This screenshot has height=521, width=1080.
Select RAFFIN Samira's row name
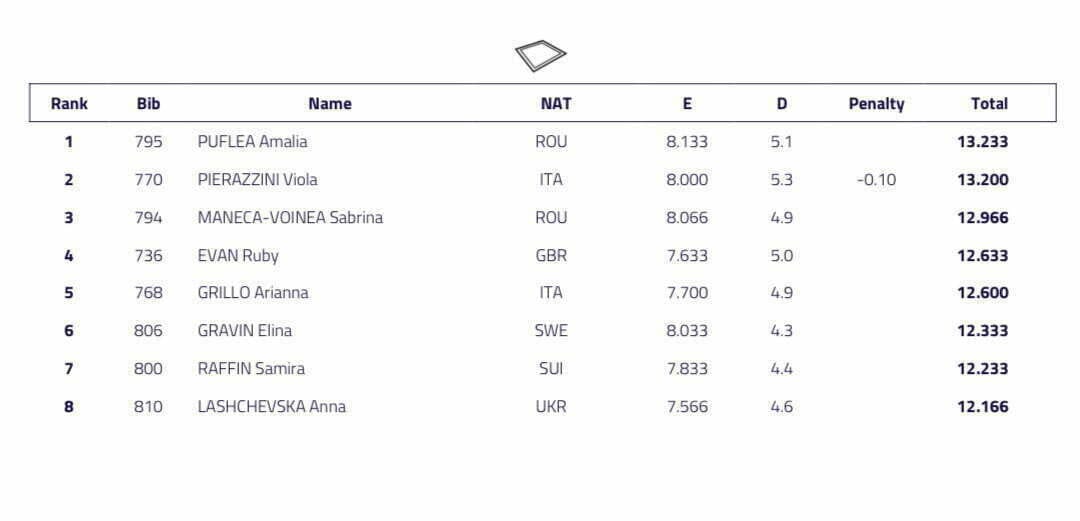[x=251, y=369]
